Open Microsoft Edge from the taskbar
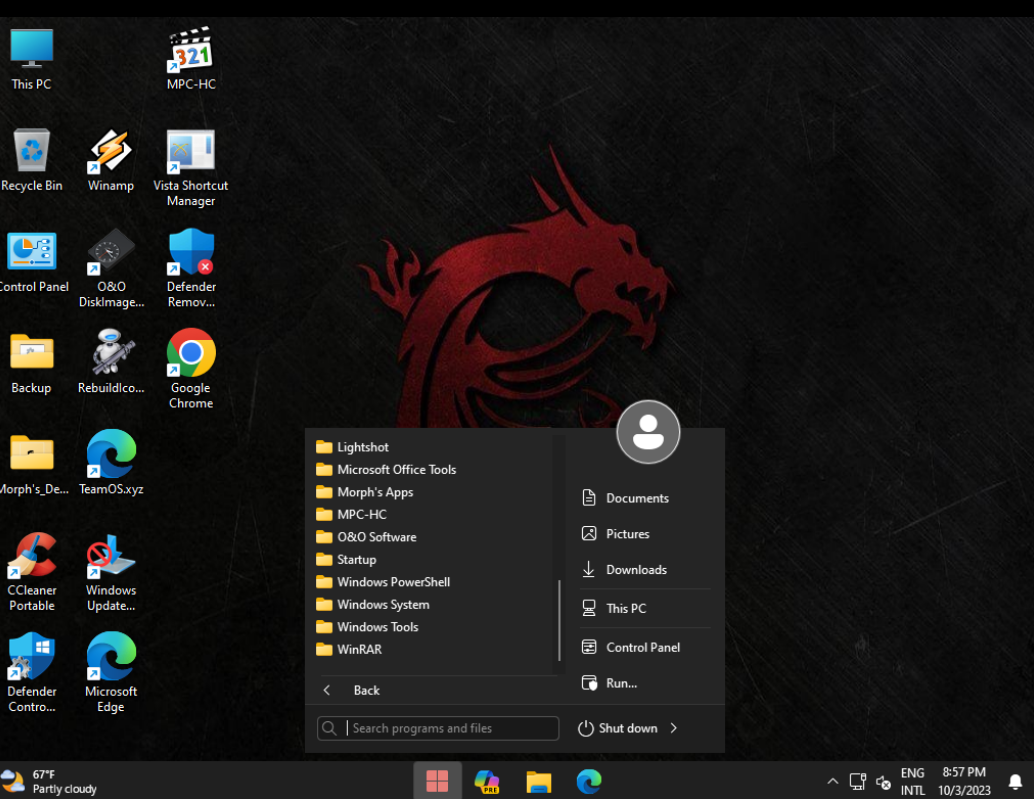This screenshot has height=799, width=1034. coord(589,781)
